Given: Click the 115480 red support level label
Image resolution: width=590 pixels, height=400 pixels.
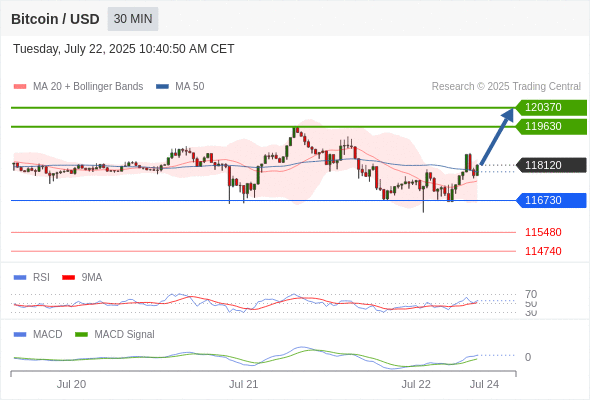Looking at the screenshot, I should (543, 232).
